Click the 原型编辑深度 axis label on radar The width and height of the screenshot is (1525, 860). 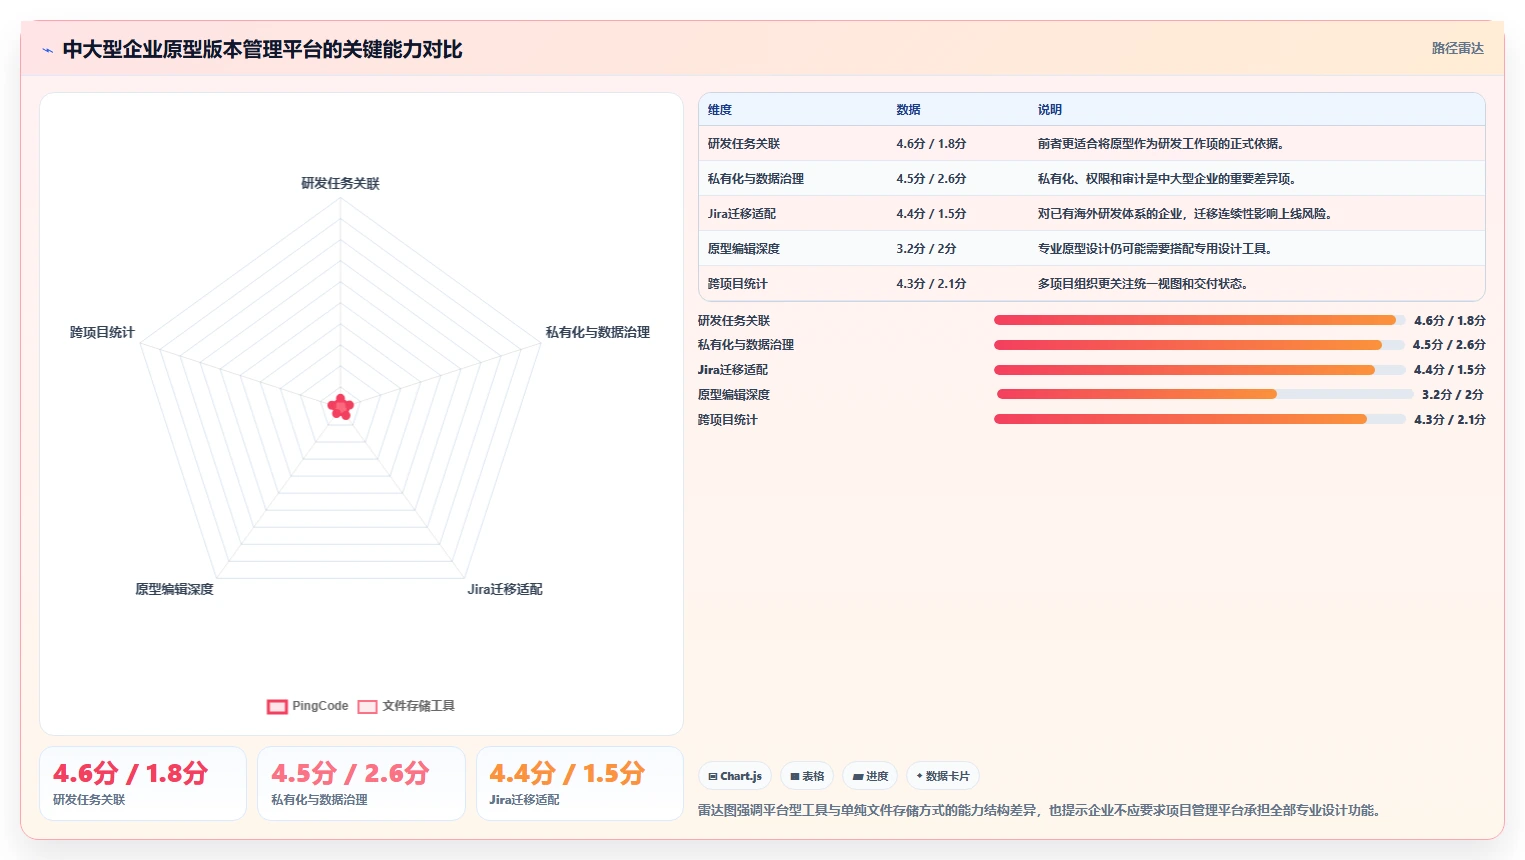pyautogui.click(x=175, y=589)
